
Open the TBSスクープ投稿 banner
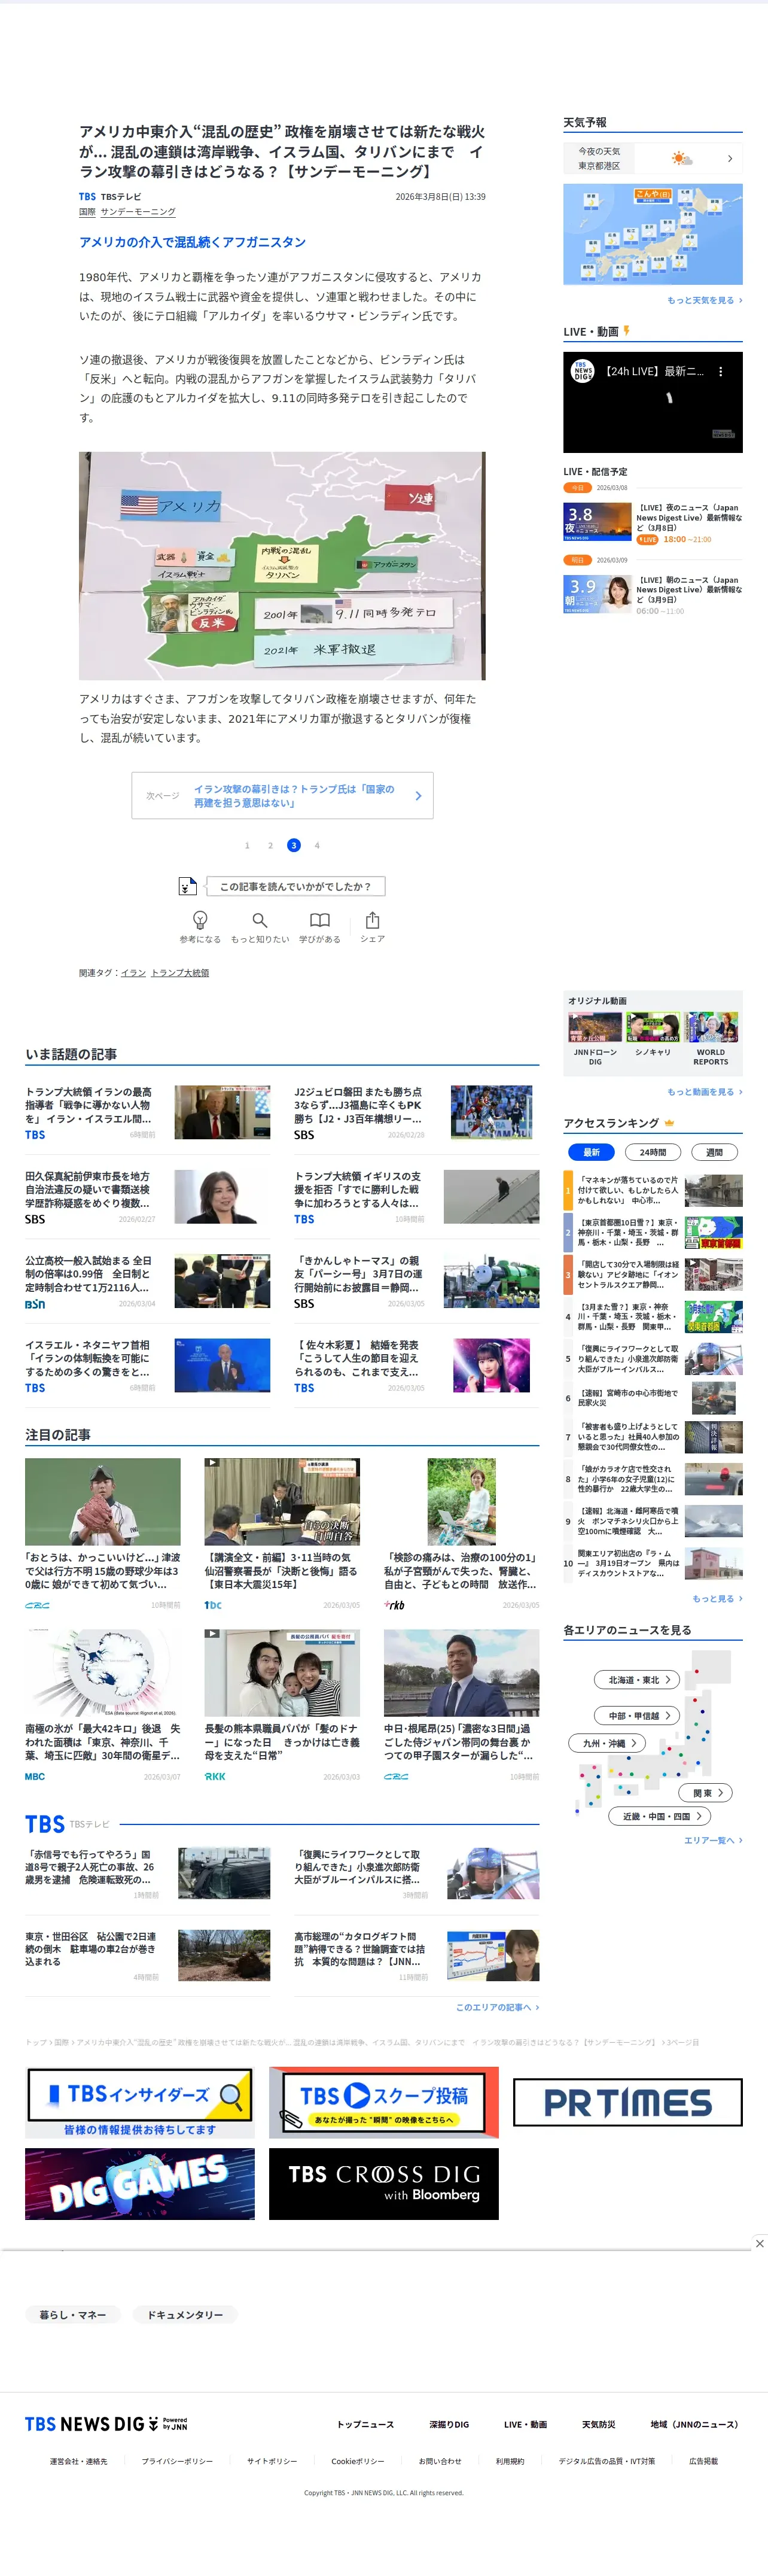pos(383,2102)
